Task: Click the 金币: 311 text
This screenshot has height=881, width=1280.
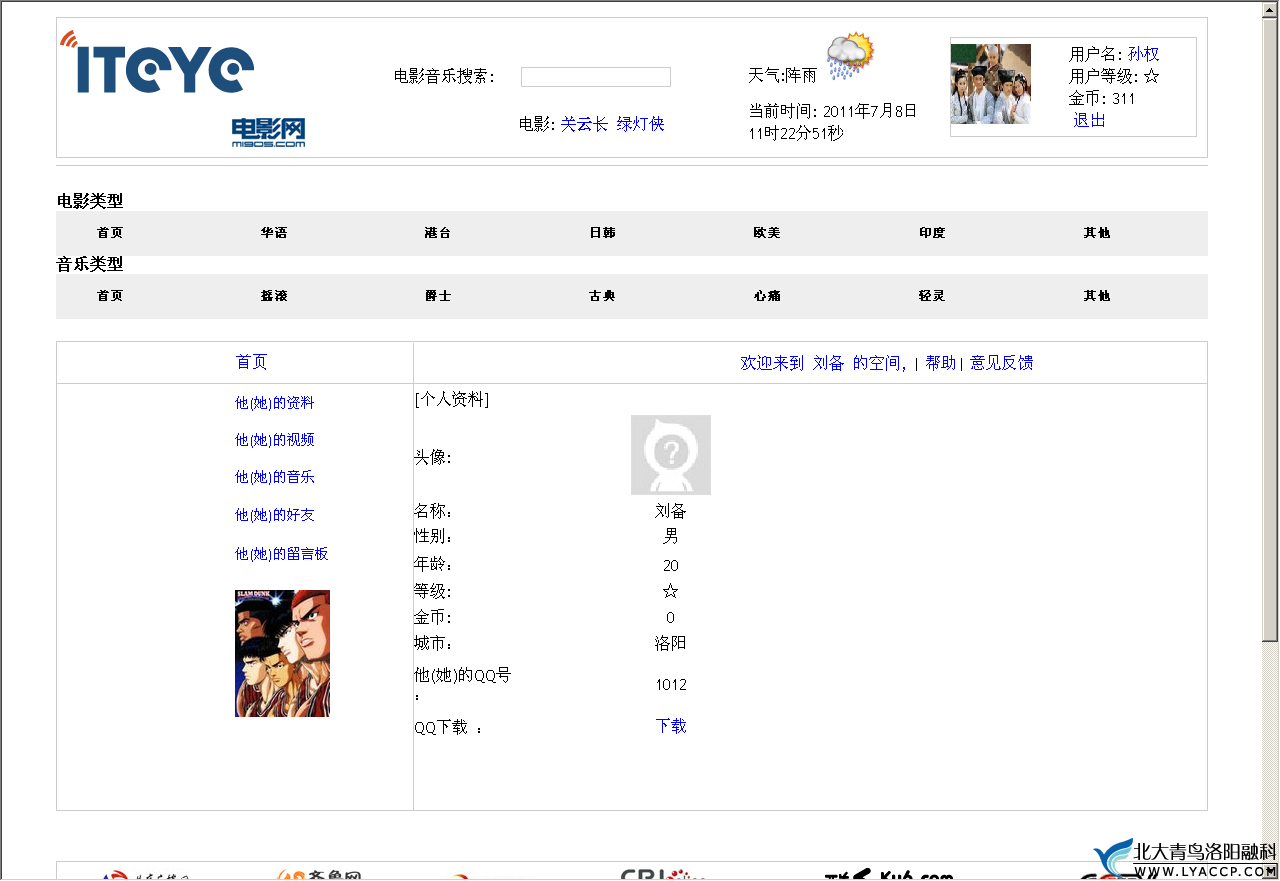Action: point(1102,98)
